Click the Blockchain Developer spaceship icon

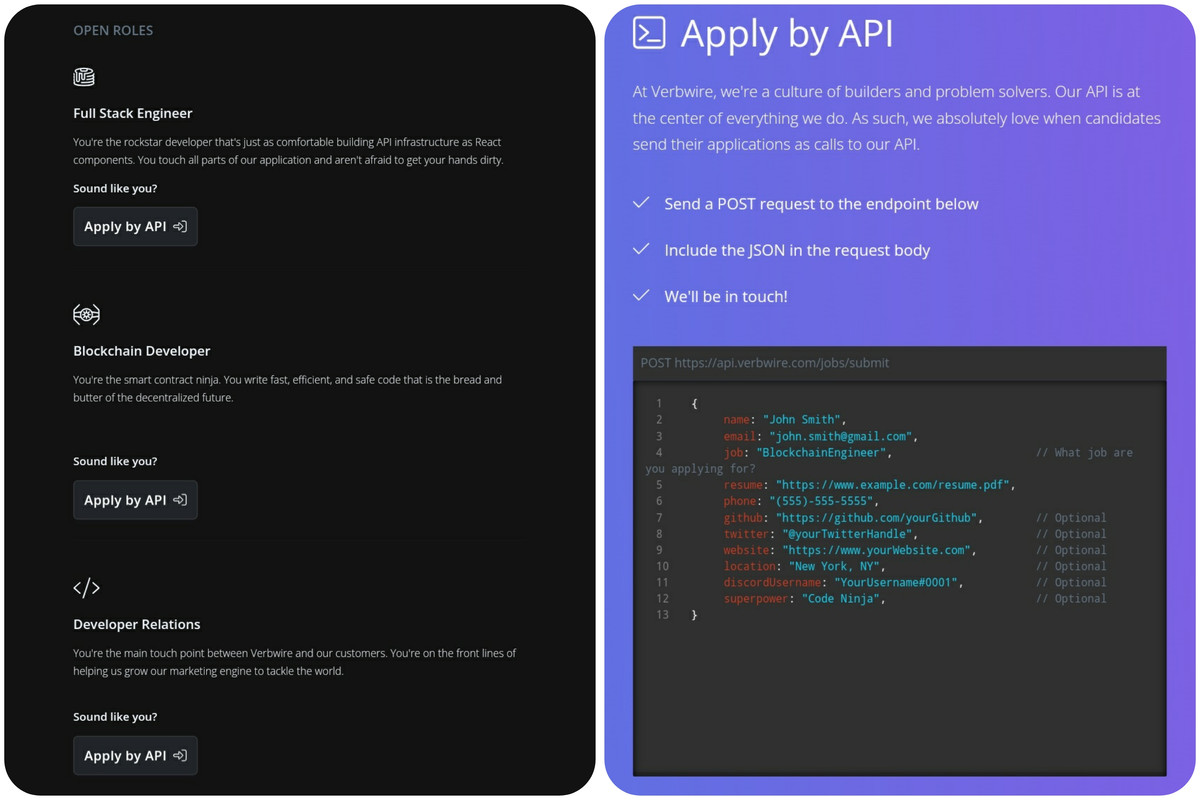point(86,315)
